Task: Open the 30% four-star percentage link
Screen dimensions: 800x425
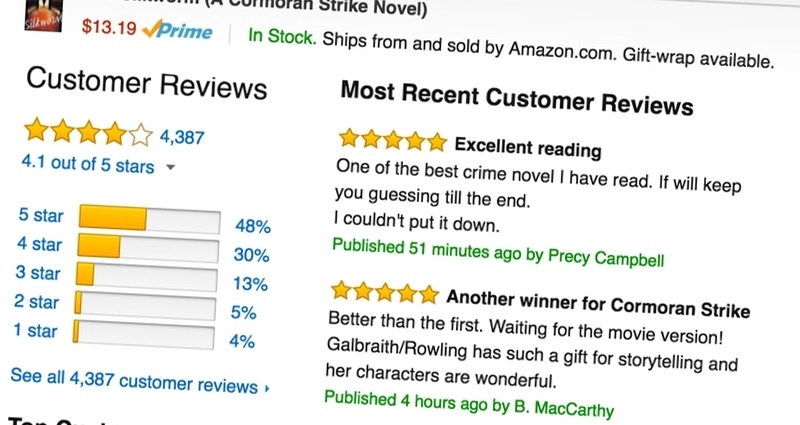Action: click(x=252, y=255)
